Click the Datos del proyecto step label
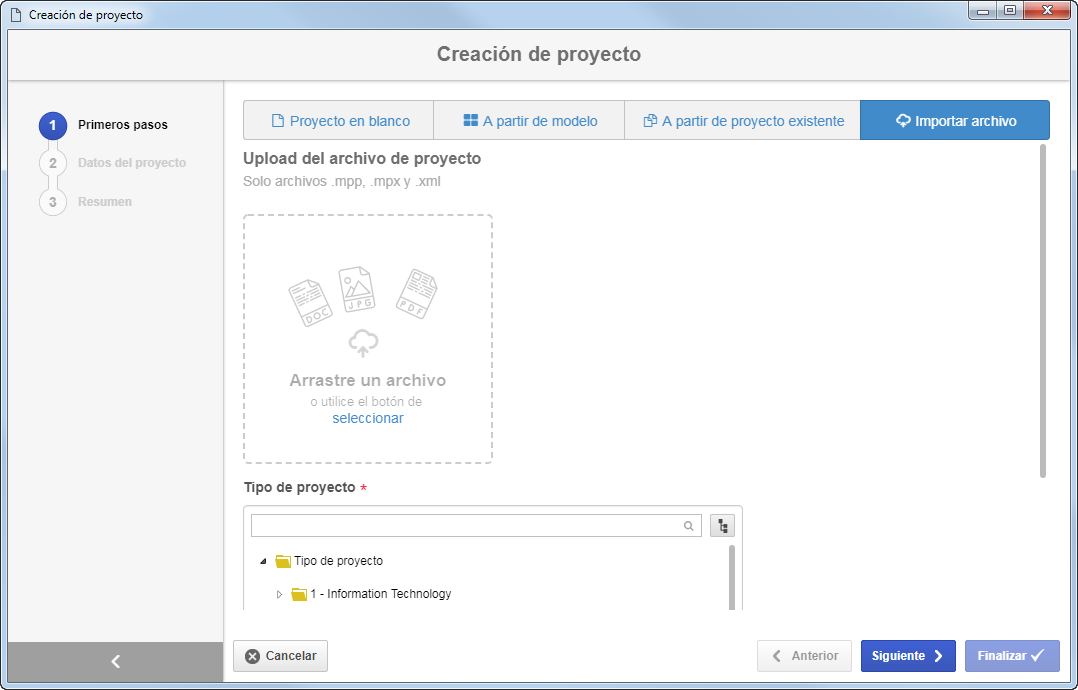 tap(132, 163)
